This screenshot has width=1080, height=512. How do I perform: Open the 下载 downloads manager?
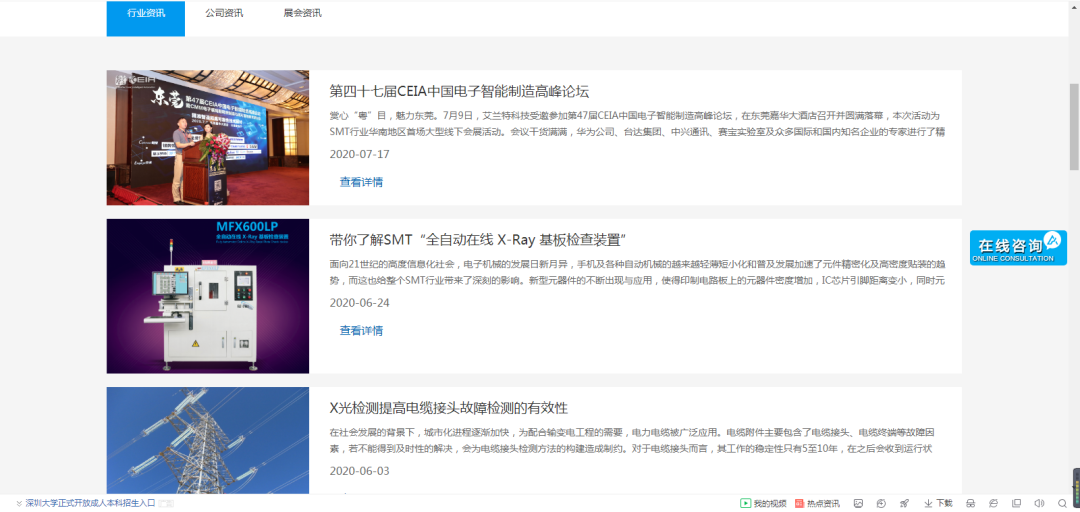(x=938, y=504)
